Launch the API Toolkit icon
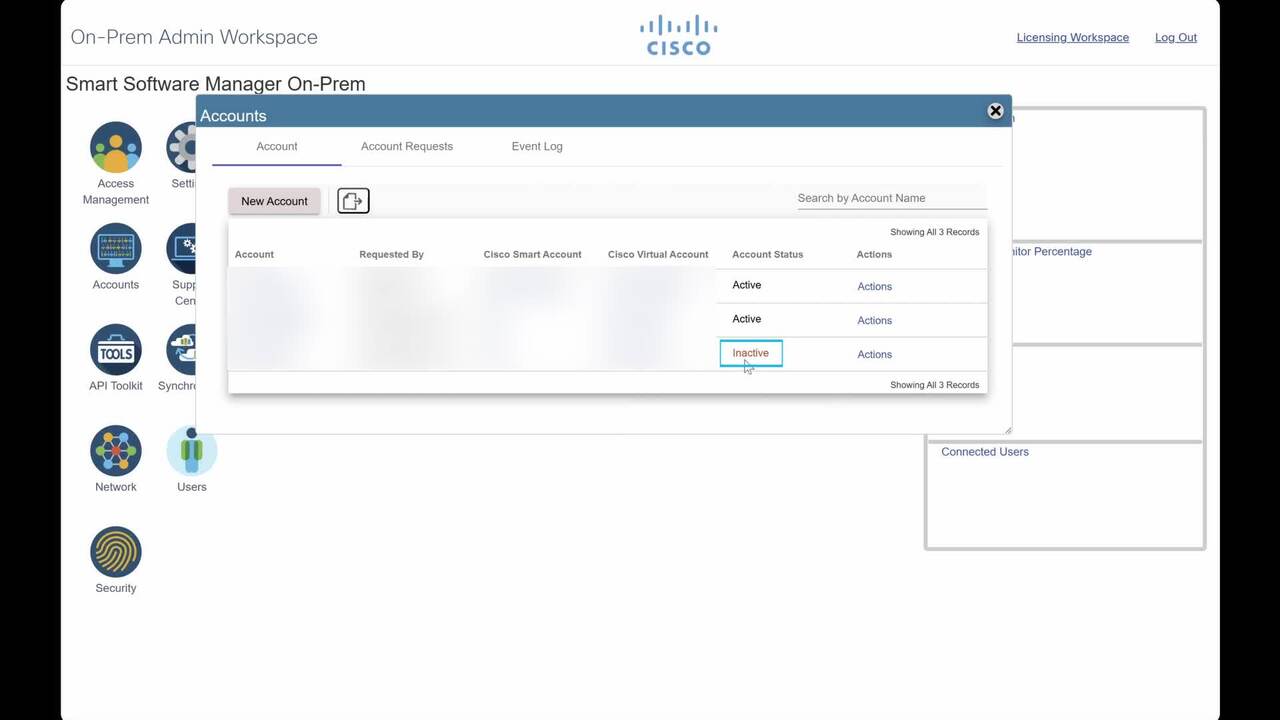Screen dimensions: 1280x720 click(x=115, y=350)
